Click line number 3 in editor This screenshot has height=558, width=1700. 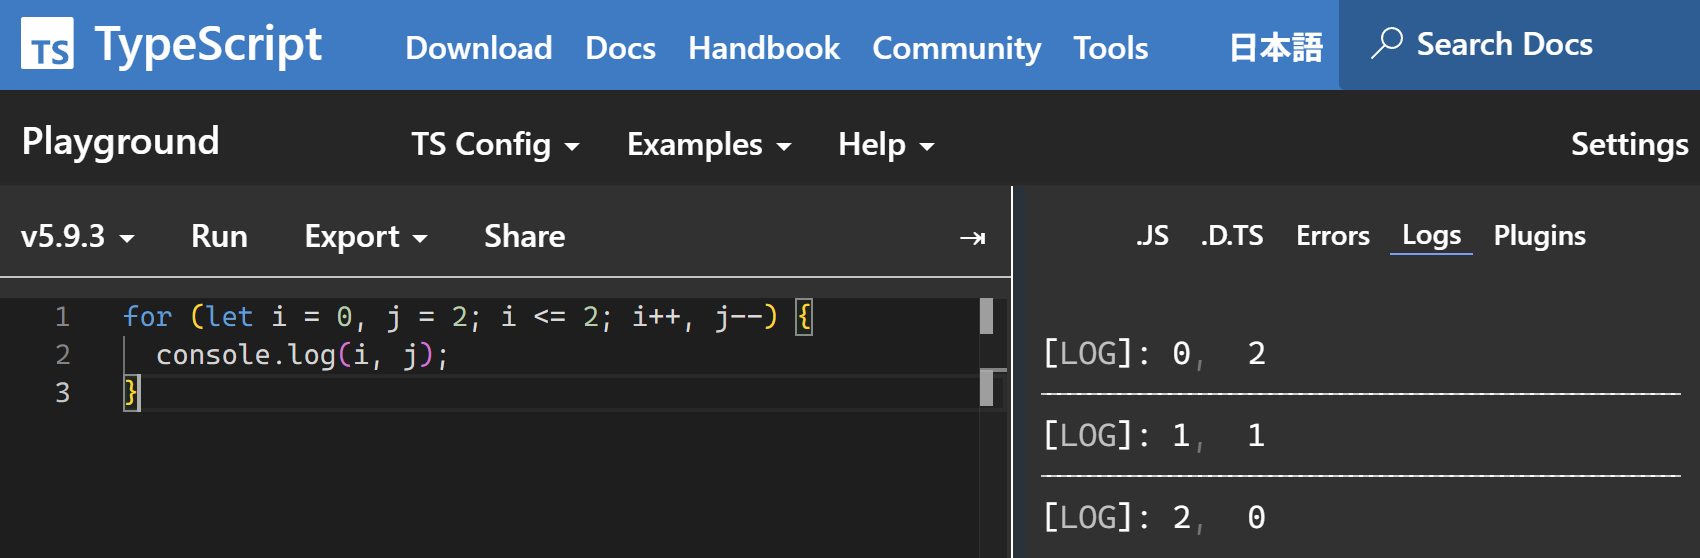[x=62, y=393]
